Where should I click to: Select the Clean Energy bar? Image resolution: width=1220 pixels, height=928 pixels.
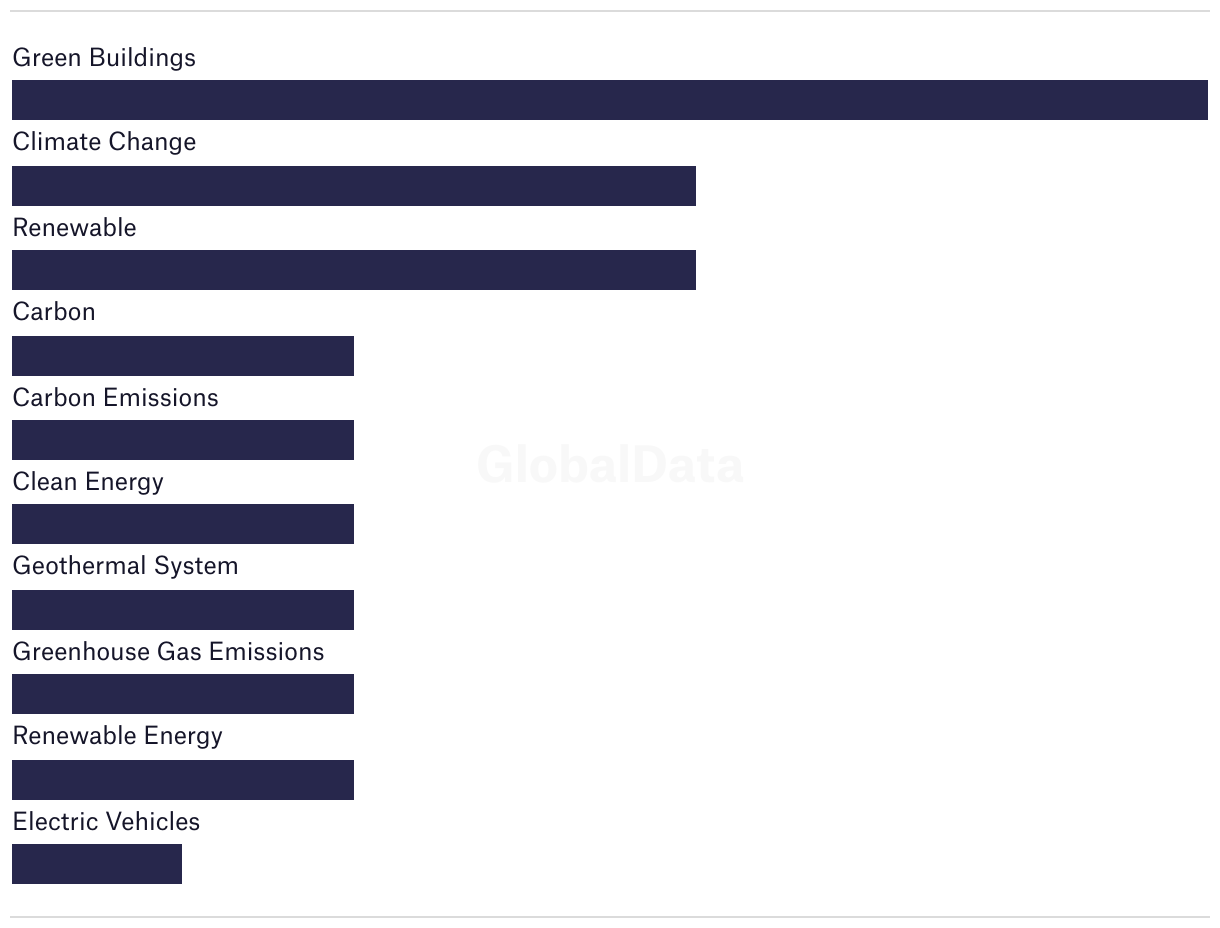(x=183, y=524)
